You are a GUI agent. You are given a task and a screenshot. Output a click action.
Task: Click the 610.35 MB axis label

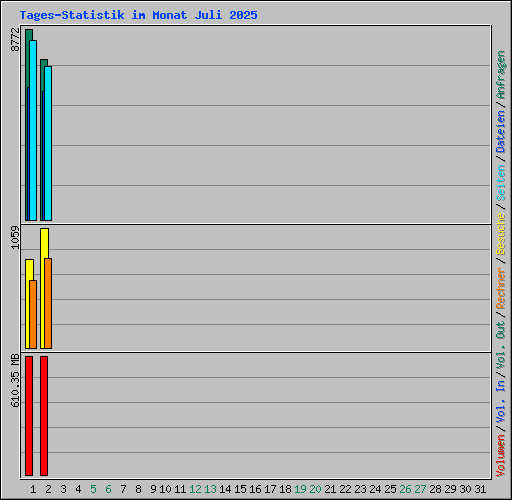pyautogui.click(x=15, y=380)
